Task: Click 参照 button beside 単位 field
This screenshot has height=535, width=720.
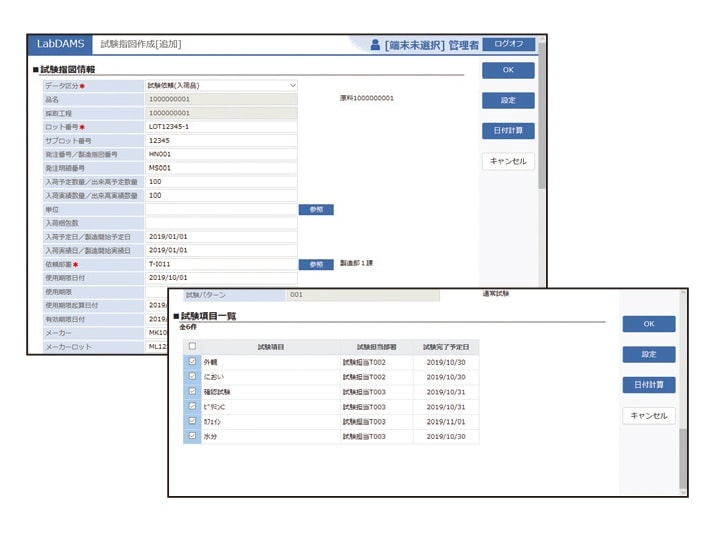Action: pos(316,210)
